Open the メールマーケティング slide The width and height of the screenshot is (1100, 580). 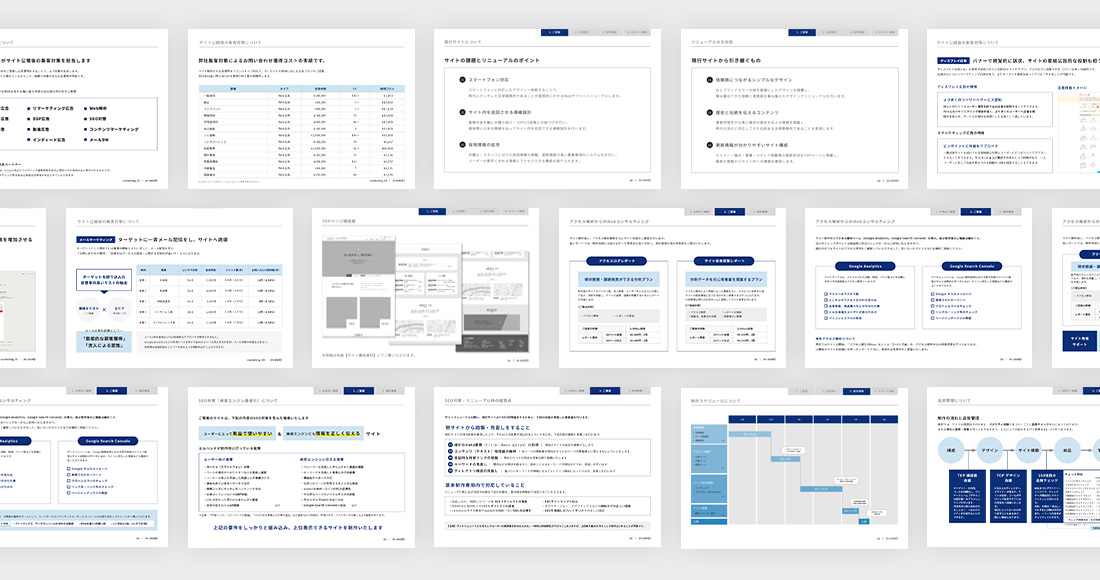pyautogui.click(x=179, y=288)
